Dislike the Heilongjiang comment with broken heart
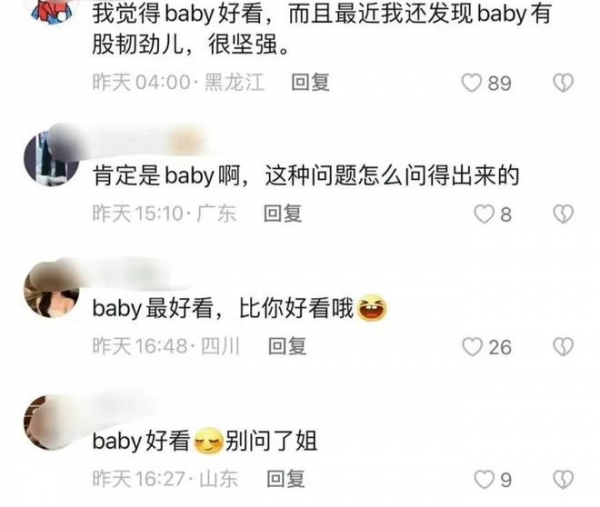The height and width of the screenshot is (507, 600). (563, 83)
